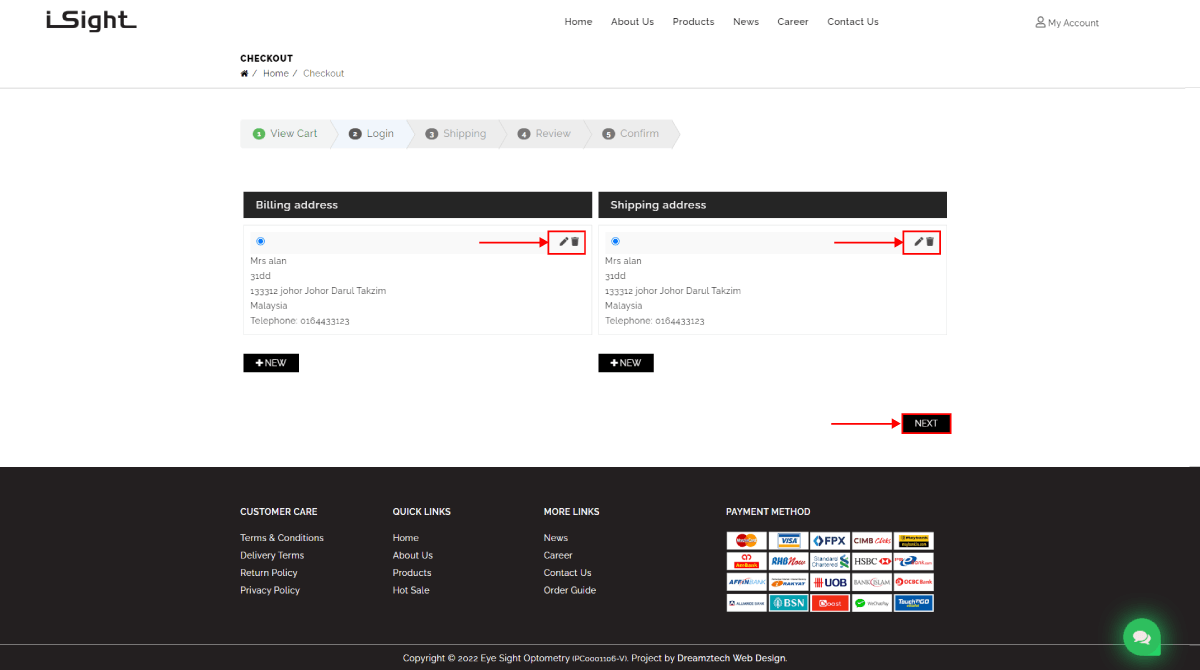Click the Public Bank ebank logo
1200x670 pixels.
(x=914, y=562)
